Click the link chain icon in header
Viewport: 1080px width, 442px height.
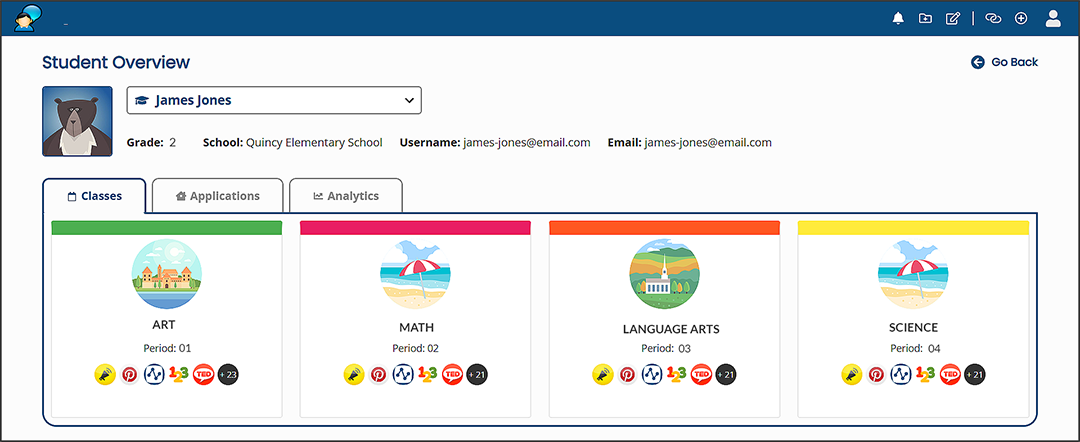tap(993, 19)
